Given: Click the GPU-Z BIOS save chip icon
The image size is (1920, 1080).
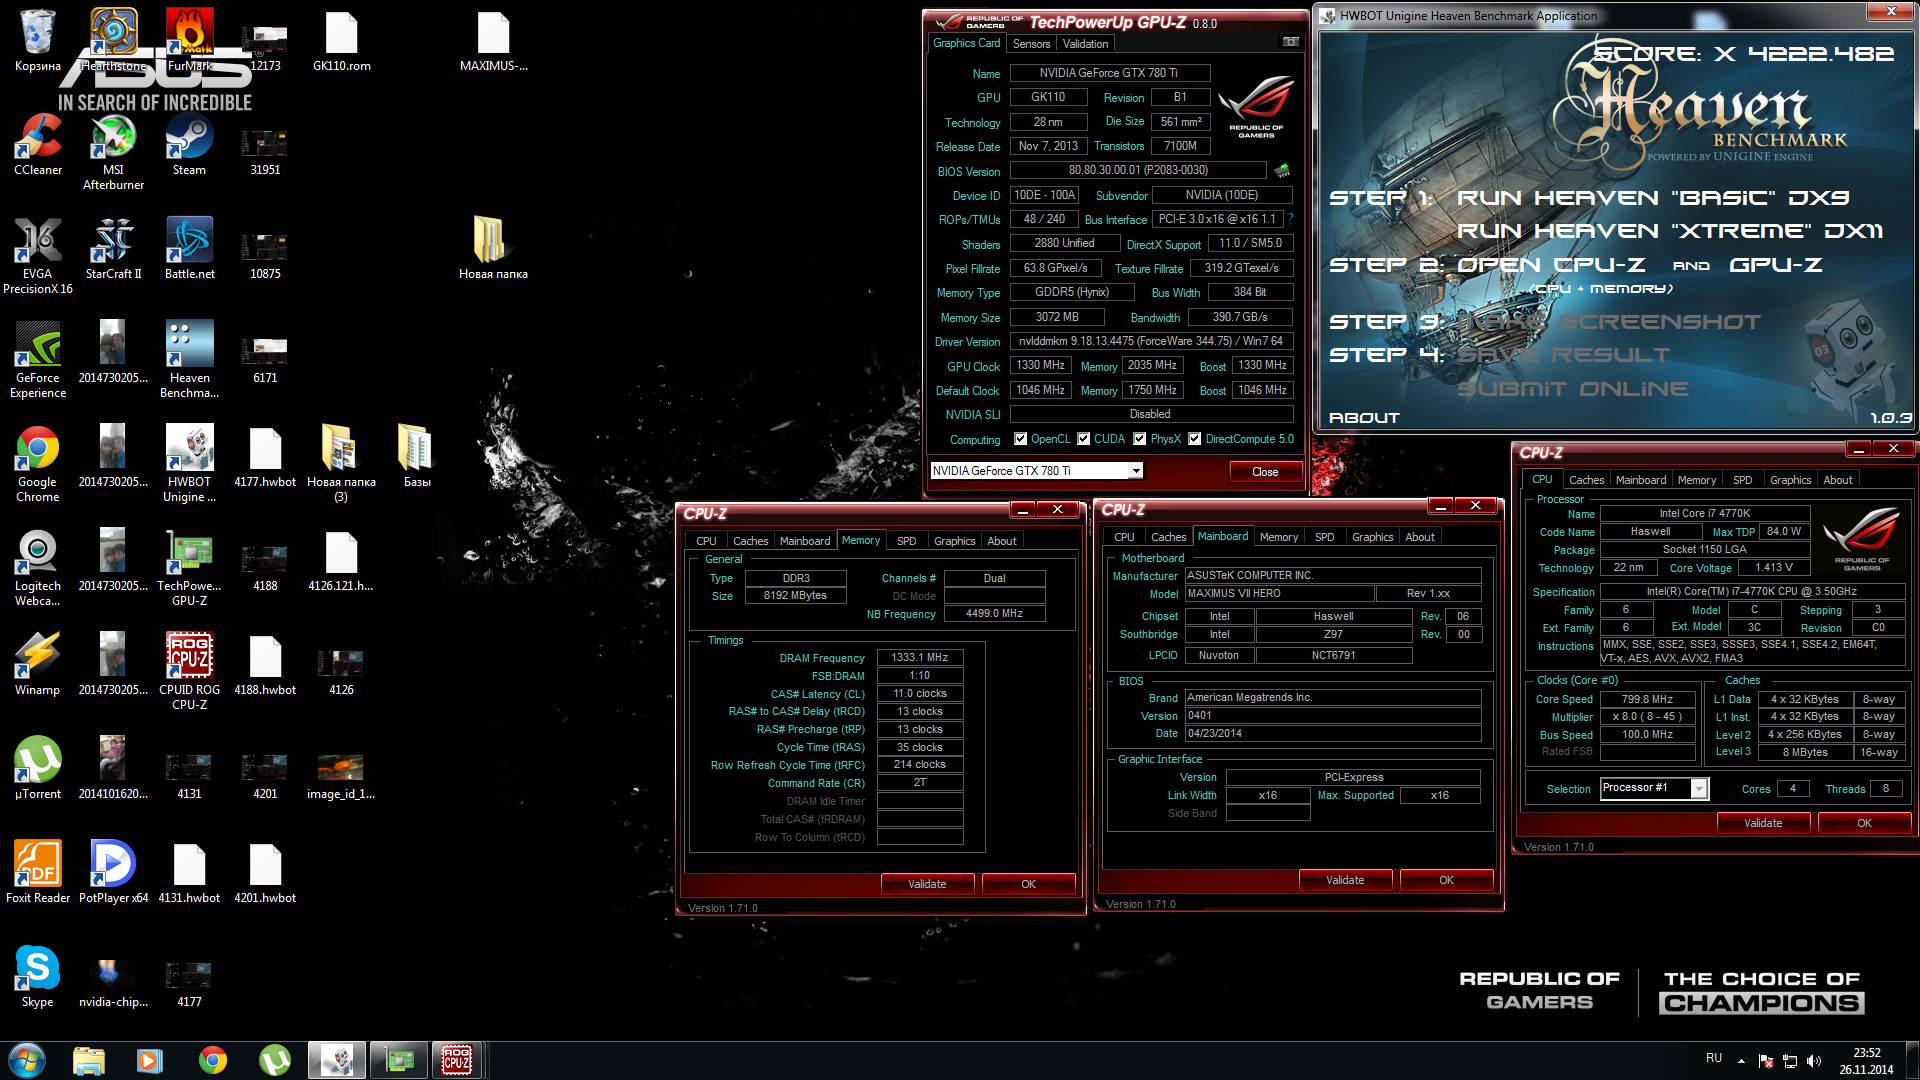Looking at the screenshot, I should (x=1282, y=171).
